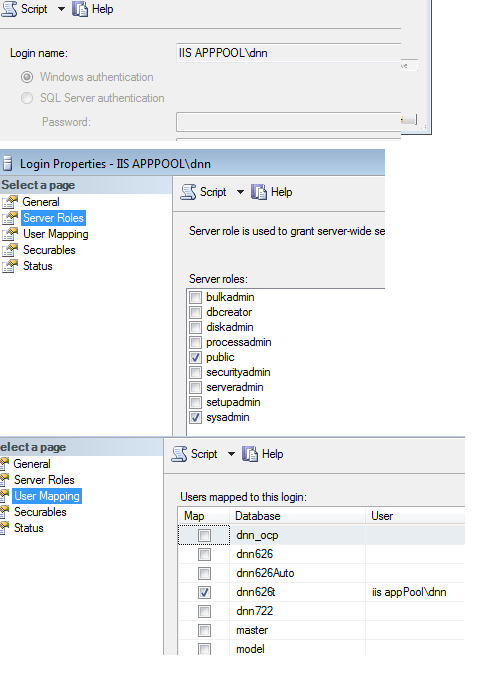
Task: Enable mapping for the master database
Action: point(204,630)
